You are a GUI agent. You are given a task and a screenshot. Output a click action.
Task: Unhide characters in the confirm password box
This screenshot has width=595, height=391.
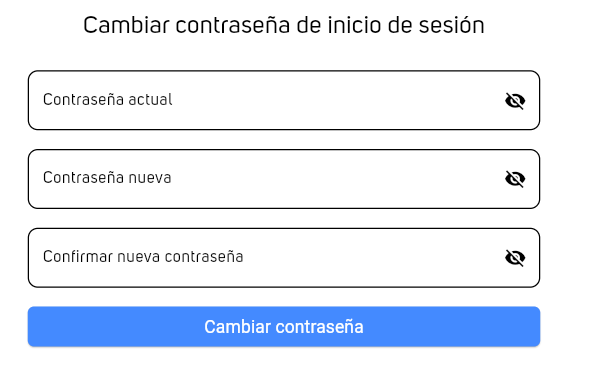[x=515, y=258]
